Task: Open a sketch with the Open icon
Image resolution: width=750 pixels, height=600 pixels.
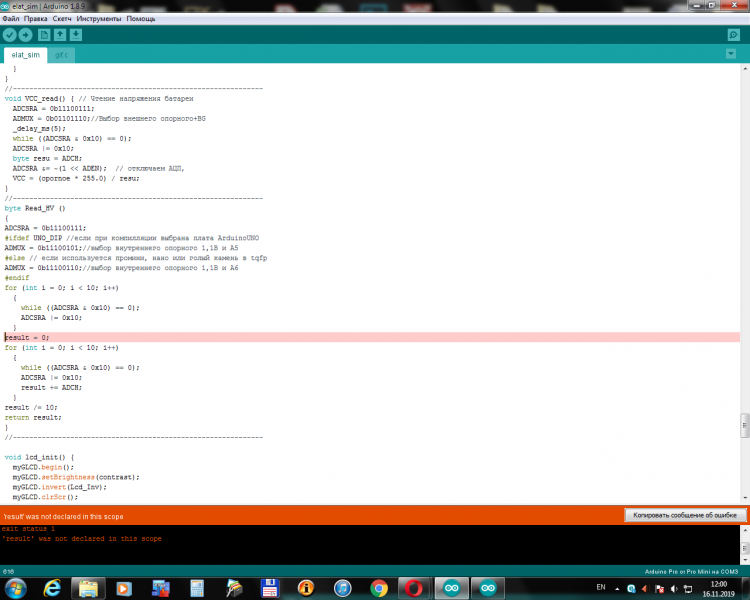Action: pos(60,35)
